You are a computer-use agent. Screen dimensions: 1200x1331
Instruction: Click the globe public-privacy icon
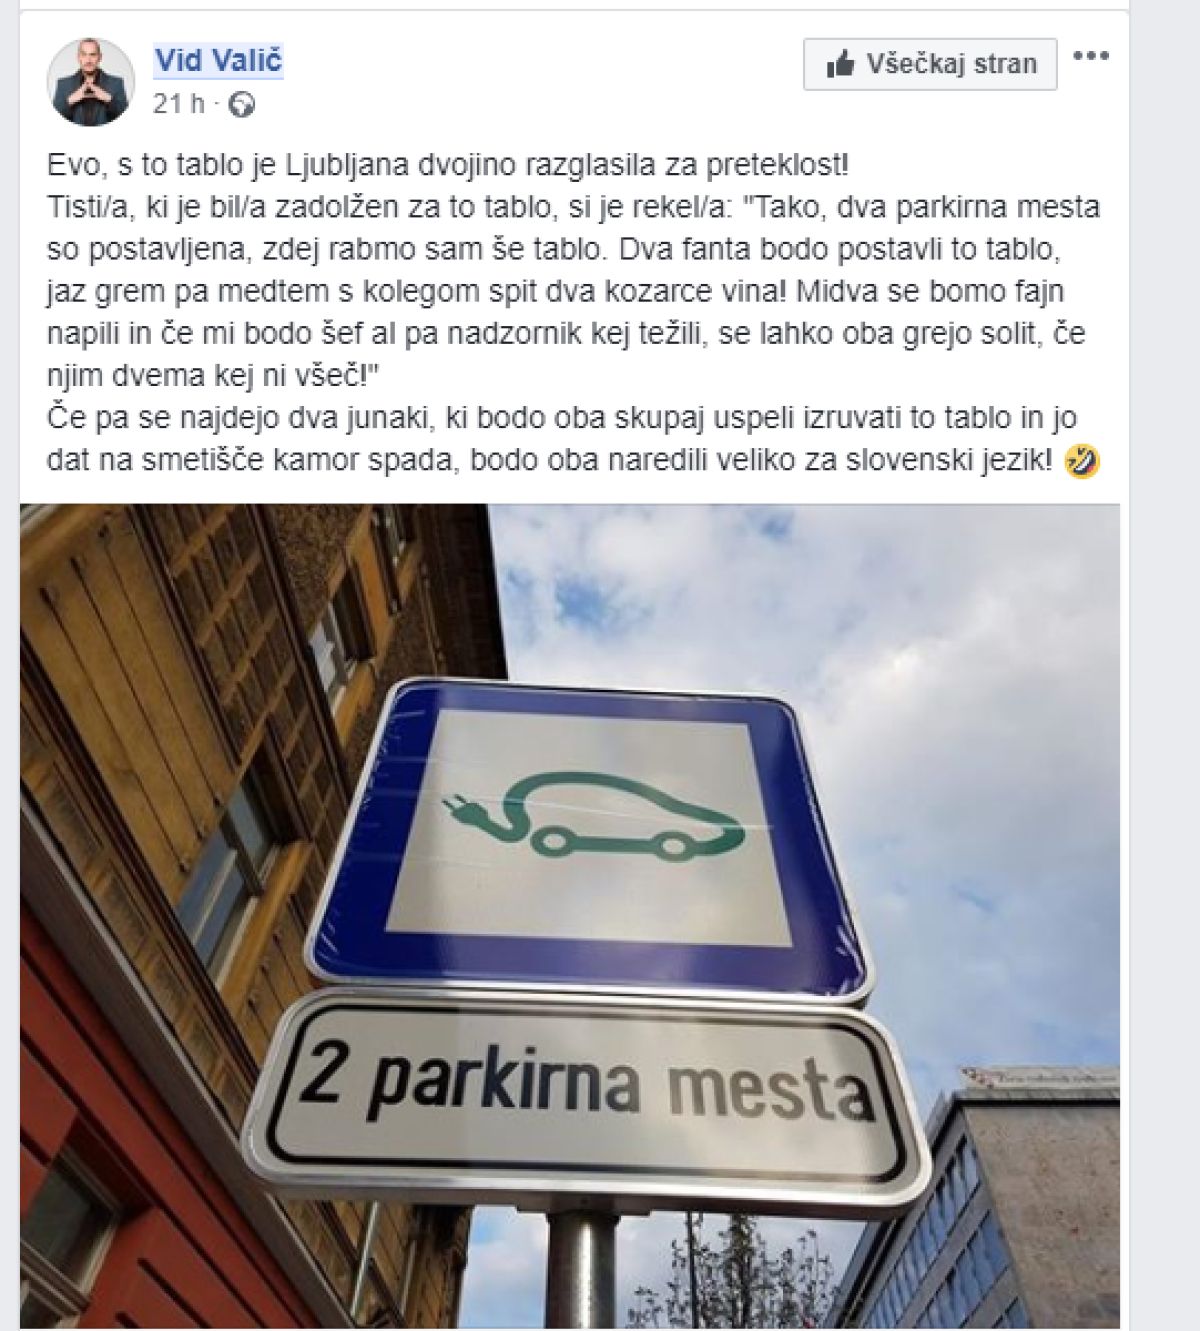click(242, 103)
